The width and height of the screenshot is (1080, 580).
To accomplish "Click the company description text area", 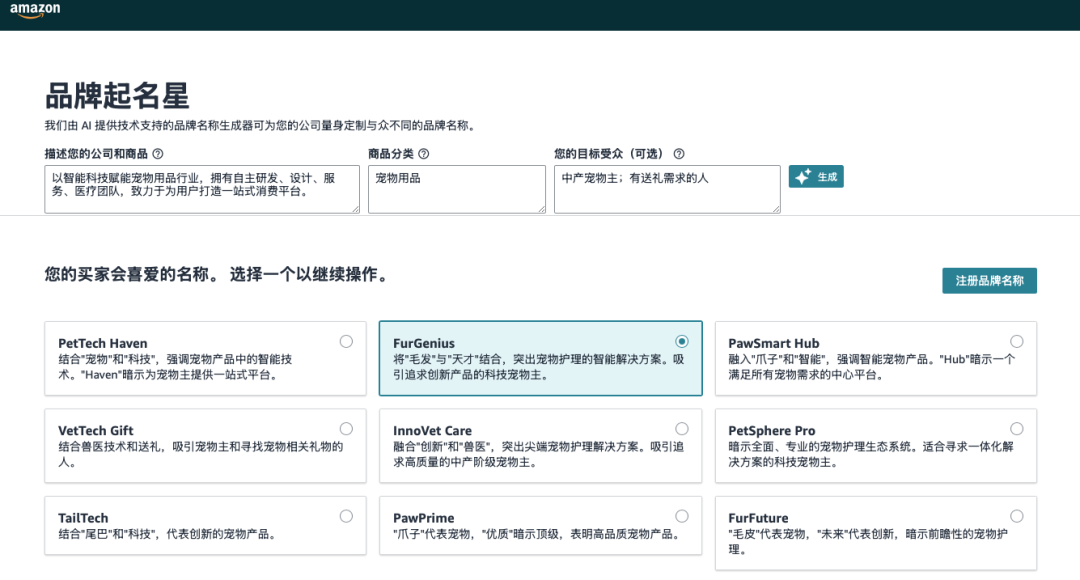I will 200,189.
